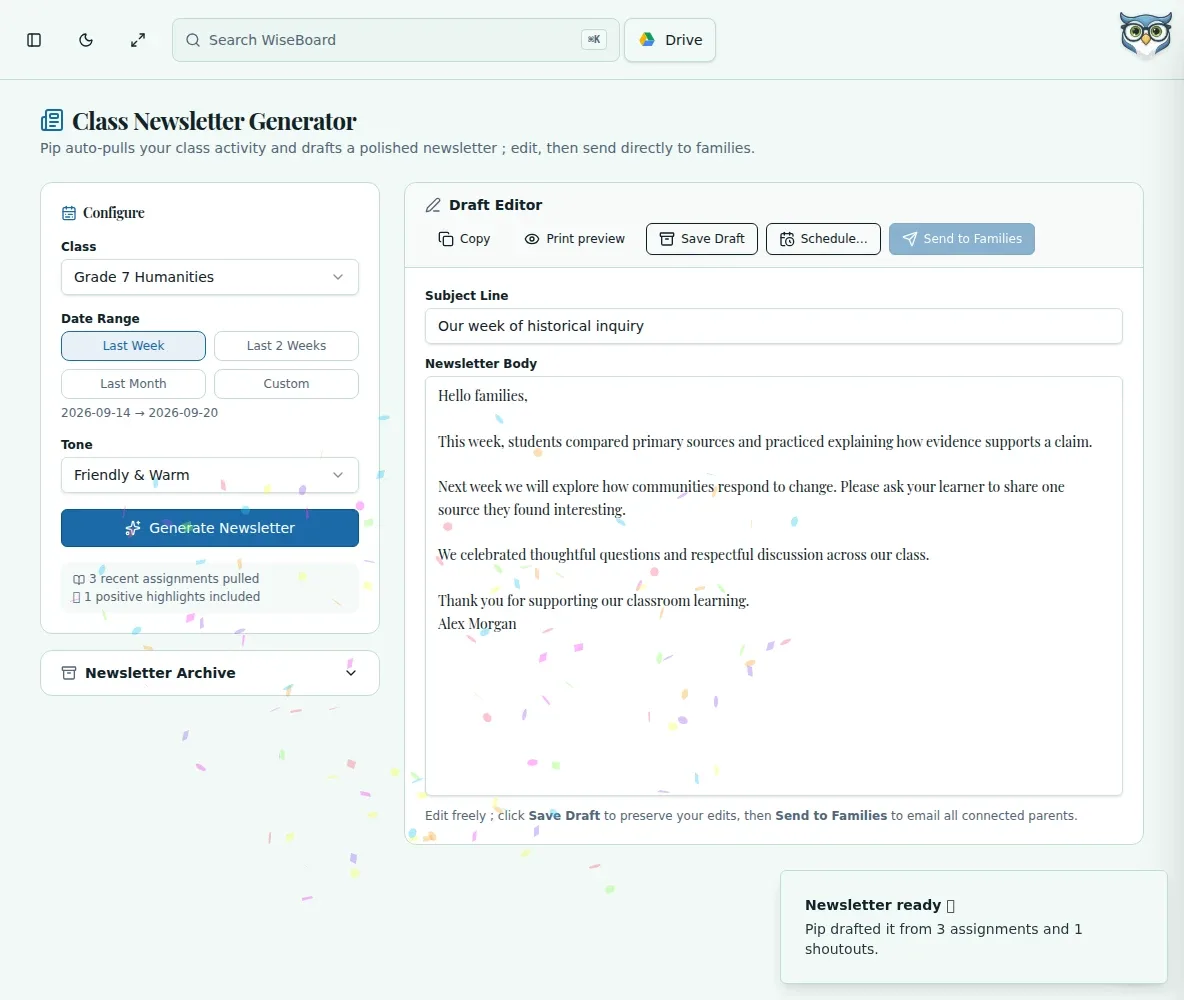Click the Copy icon in Draft Editor
This screenshot has width=1184, height=1000.
click(446, 239)
